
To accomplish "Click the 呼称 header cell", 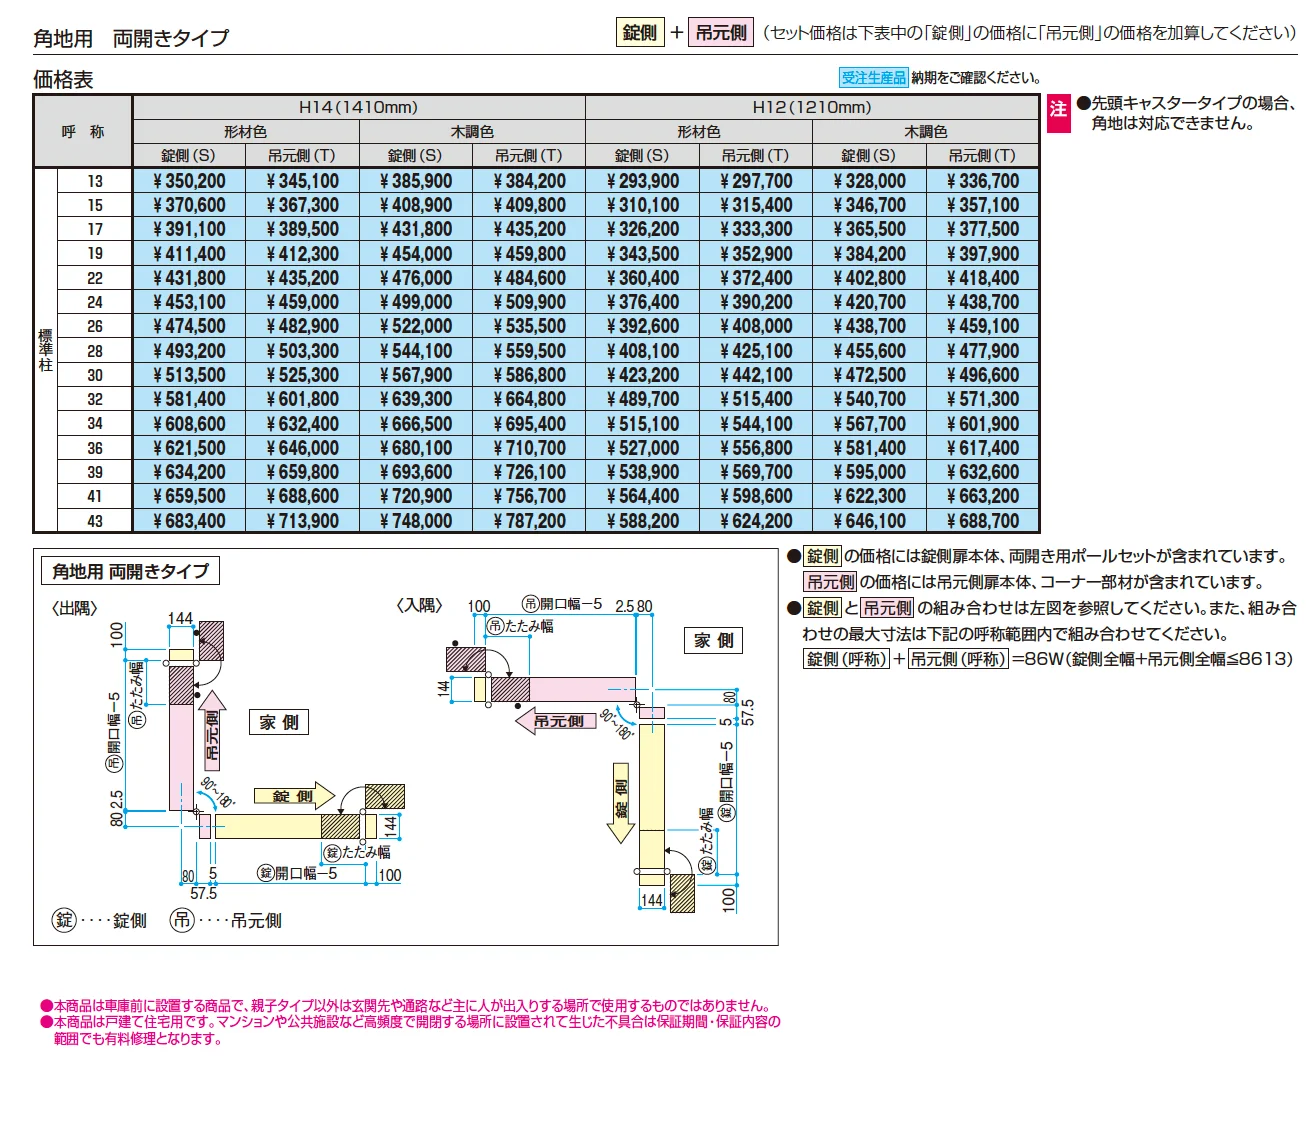I will click(x=83, y=131).
